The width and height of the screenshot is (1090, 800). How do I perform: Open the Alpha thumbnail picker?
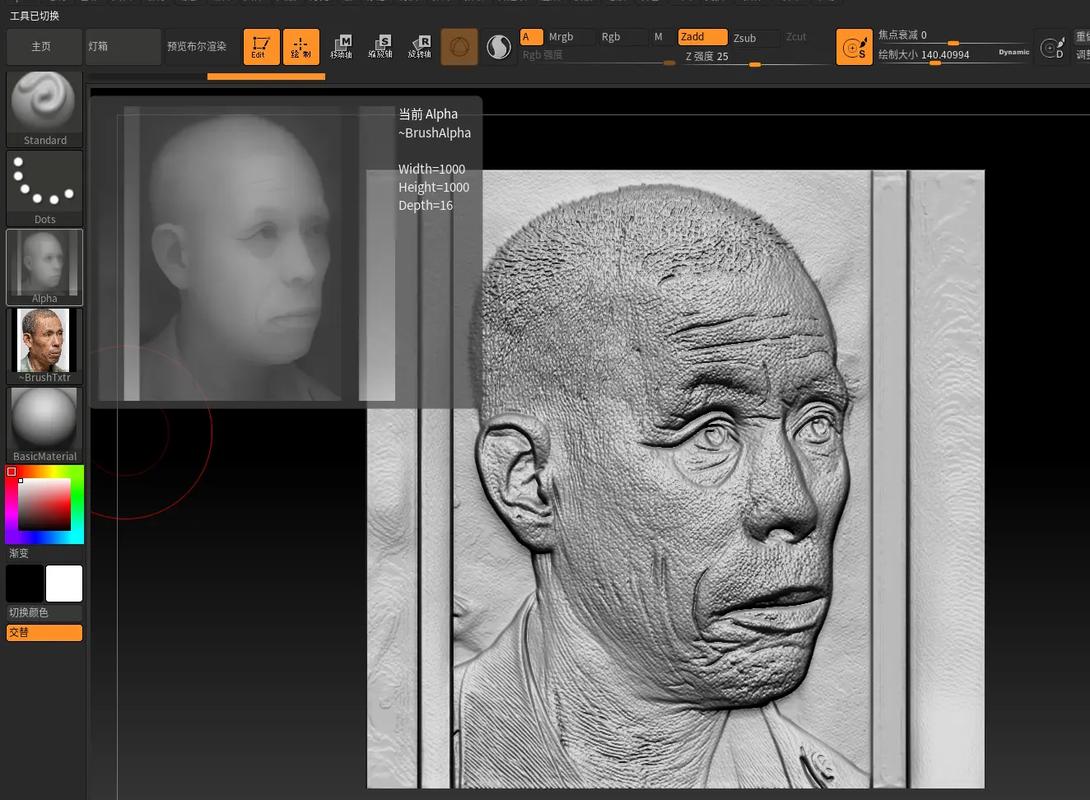click(x=44, y=268)
